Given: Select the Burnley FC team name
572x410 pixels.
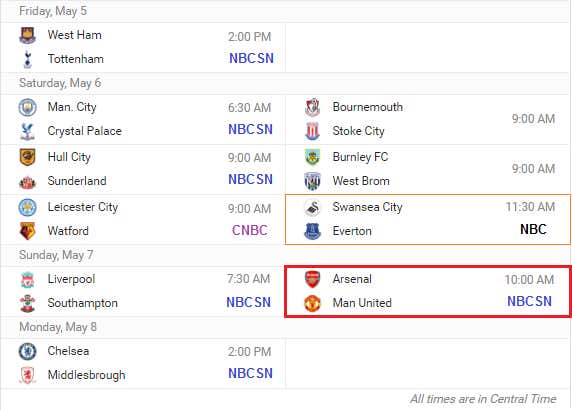Looking at the screenshot, I should coord(360,157).
